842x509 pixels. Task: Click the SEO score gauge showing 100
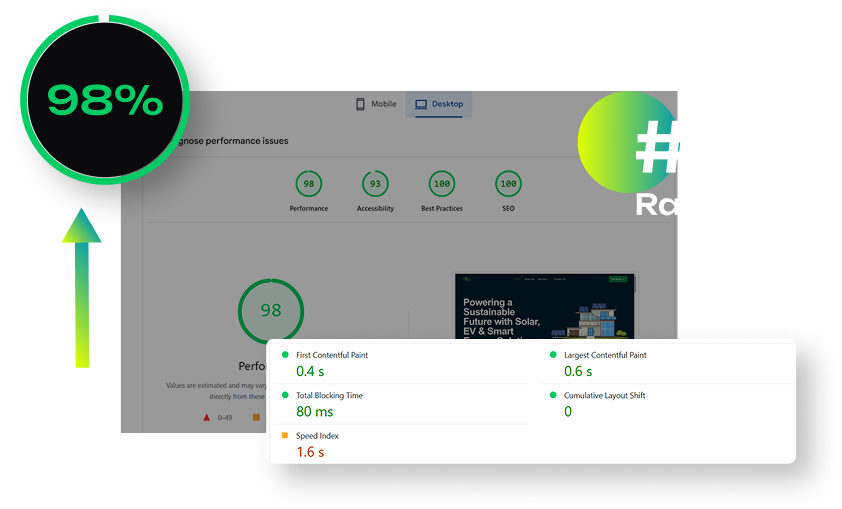(x=508, y=184)
